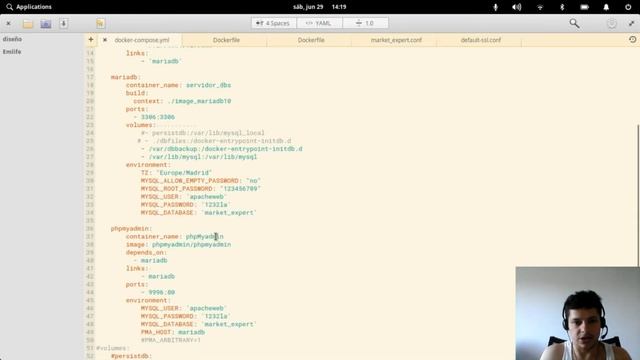This screenshot has height=360, width=640.
Task: Switch to the market_expert.conf tab
Action: pos(396,40)
